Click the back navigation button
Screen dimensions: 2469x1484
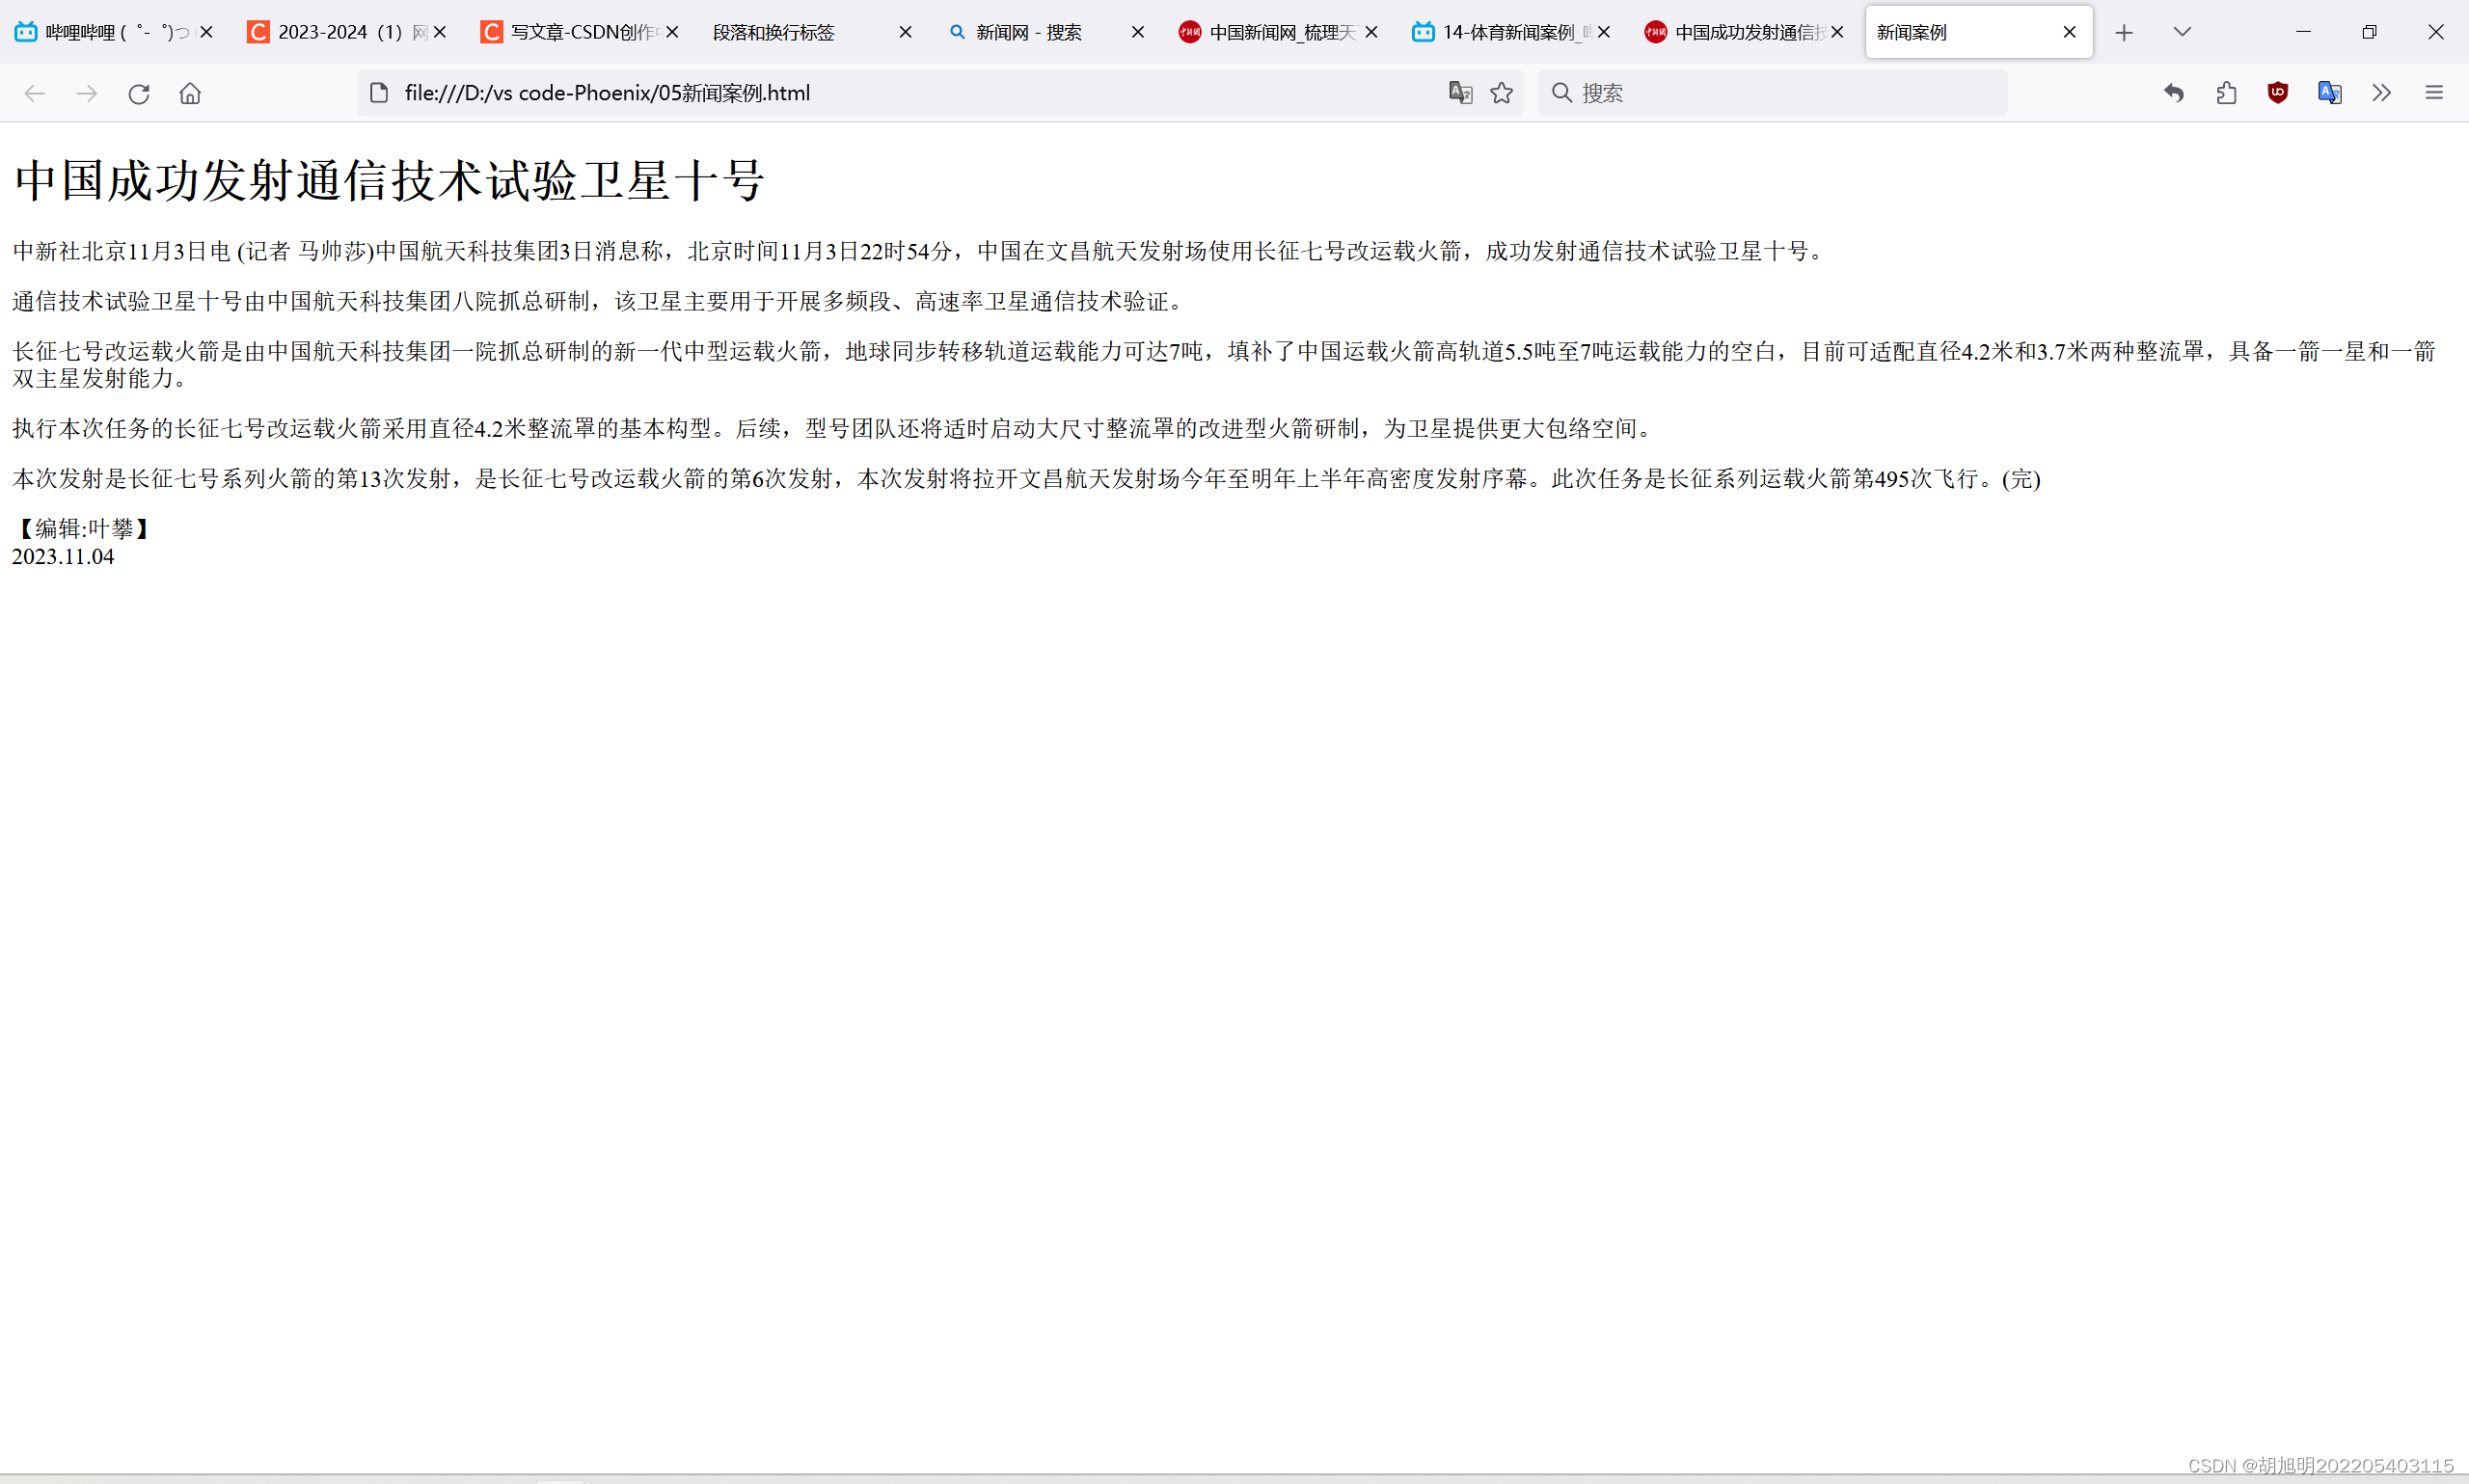[x=35, y=93]
